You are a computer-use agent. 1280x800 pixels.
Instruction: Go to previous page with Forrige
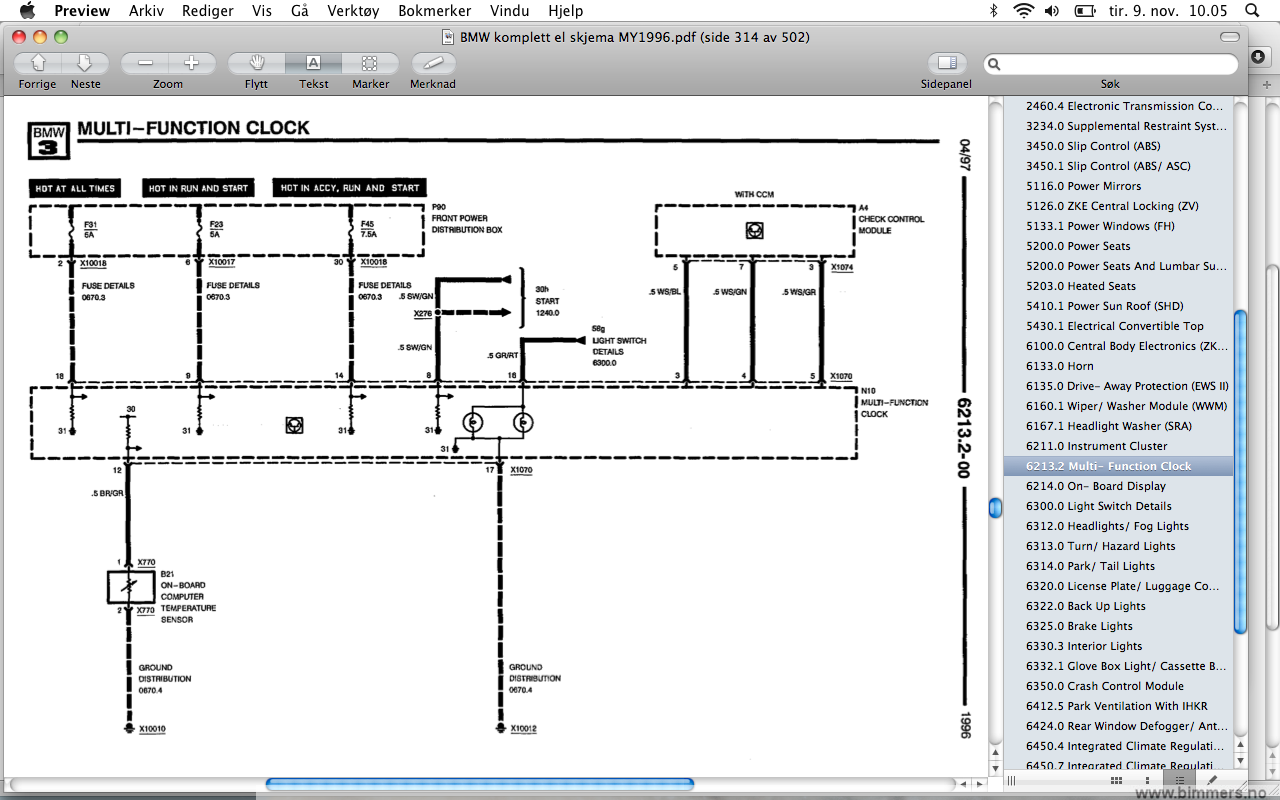[x=38, y=63]
